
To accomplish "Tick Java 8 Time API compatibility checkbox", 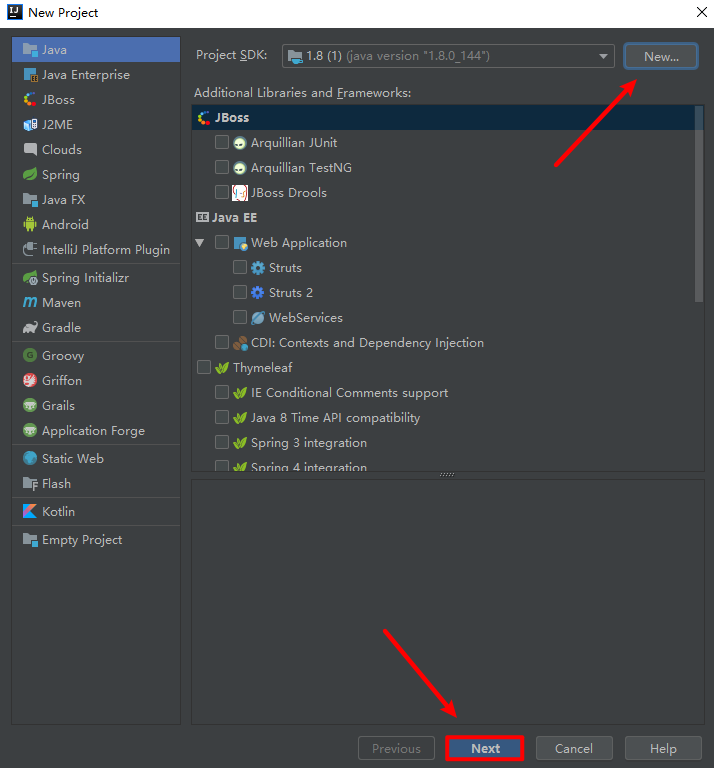I will pos(222,417).
